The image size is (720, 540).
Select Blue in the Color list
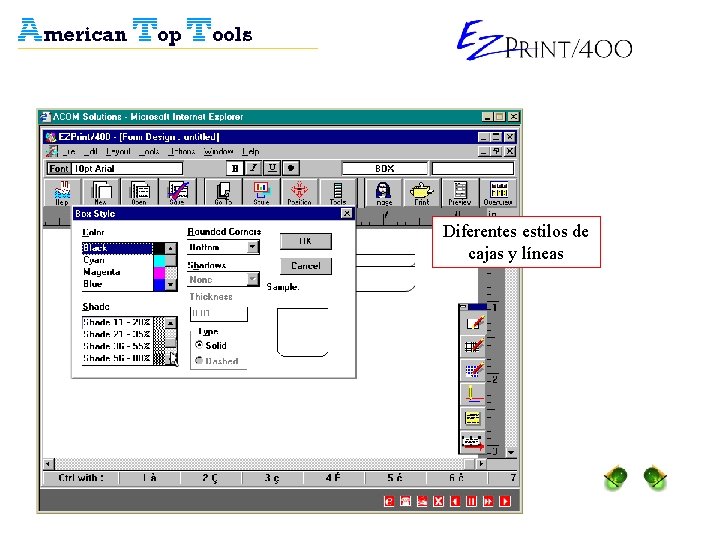pyautogui.click(x=117, y=284)
